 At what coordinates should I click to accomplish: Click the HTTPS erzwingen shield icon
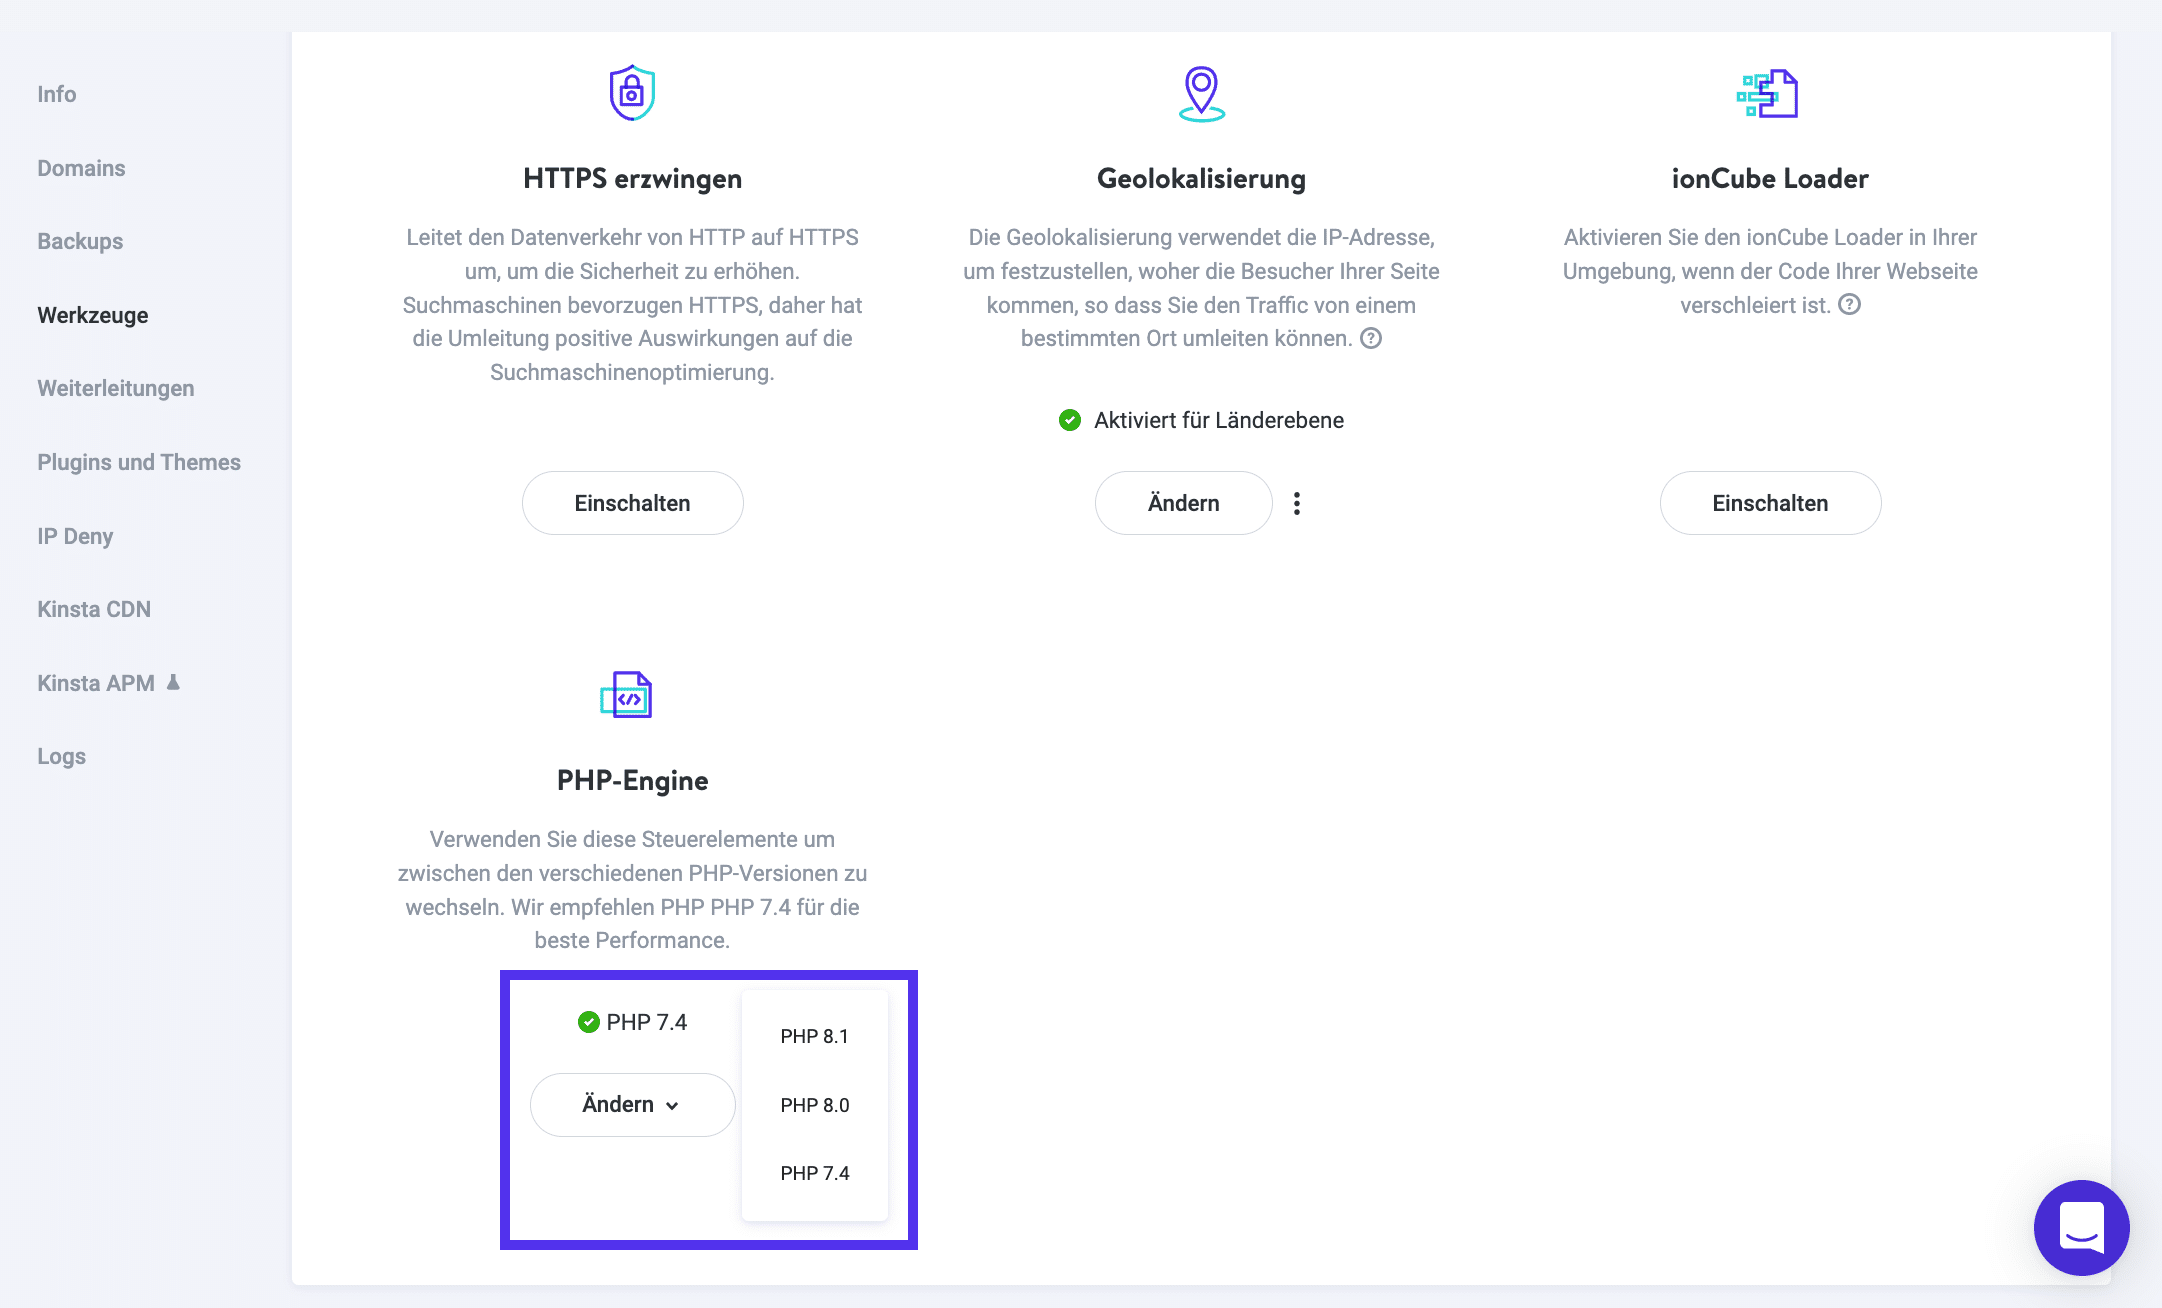pyautogui.click(x=631, y=92)
